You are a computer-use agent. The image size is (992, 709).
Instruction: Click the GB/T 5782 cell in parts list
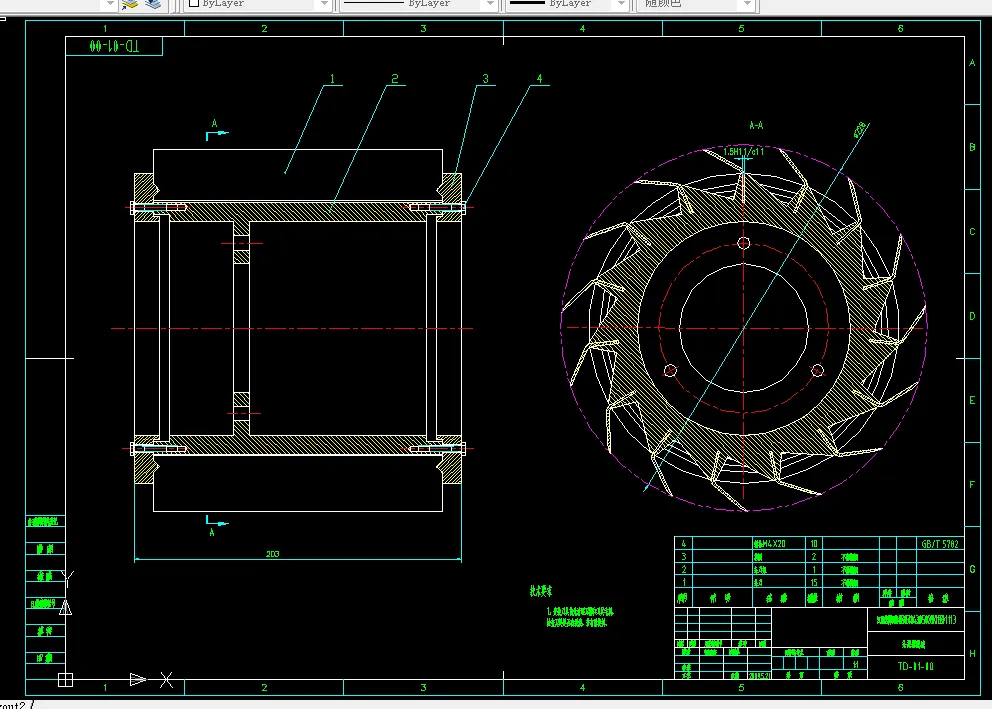pyautogui.click(x=940, y=543)
